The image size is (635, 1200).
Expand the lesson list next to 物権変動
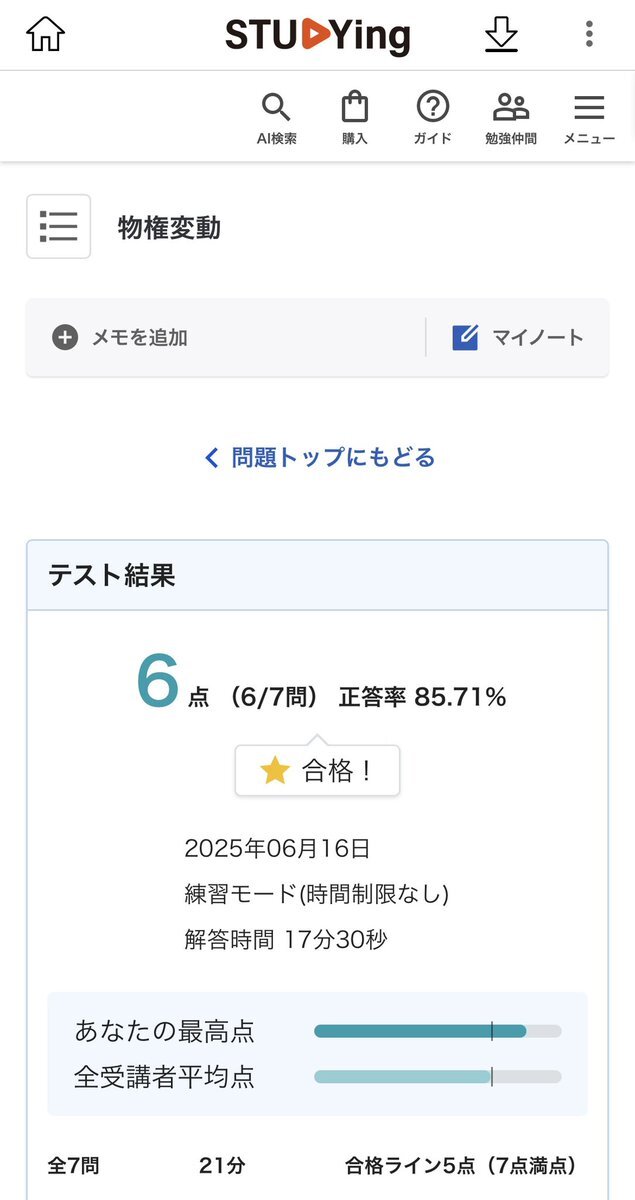[x=58, y=227]
